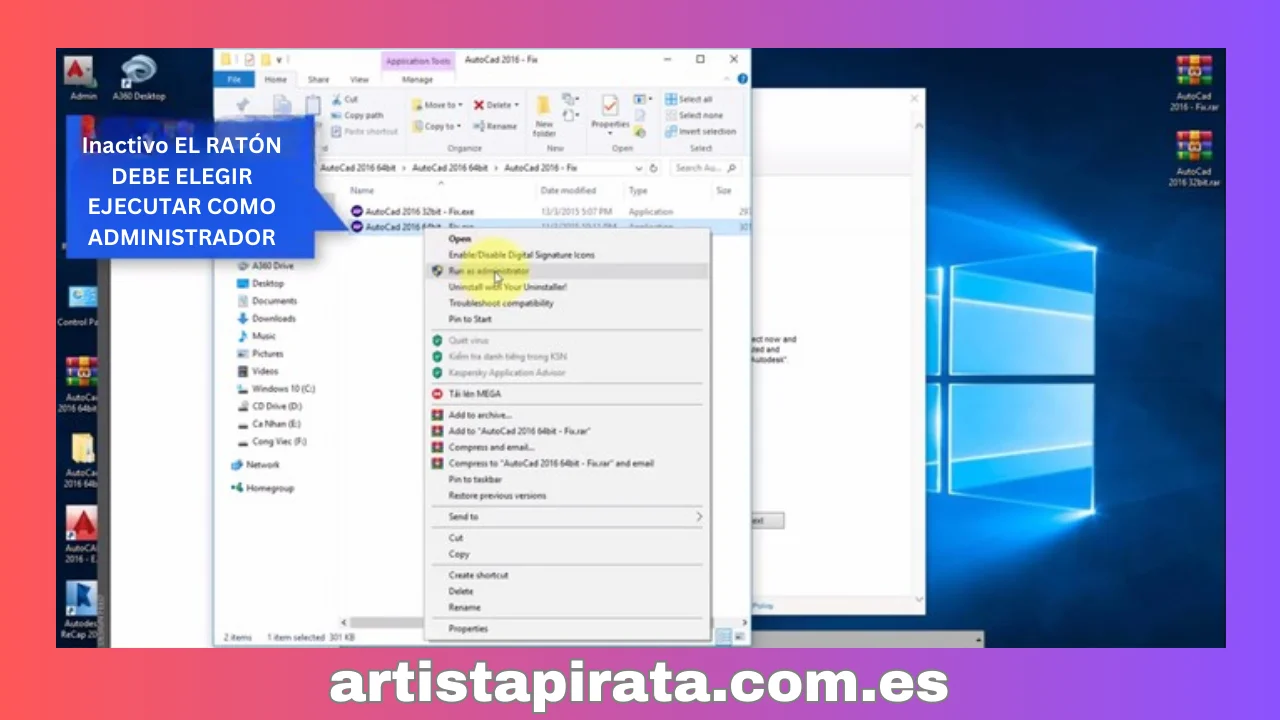This screenshot has height=720, width=1280.
Task: Click Paste shortcut in the ribbon
Action: [x=364, y=131]
